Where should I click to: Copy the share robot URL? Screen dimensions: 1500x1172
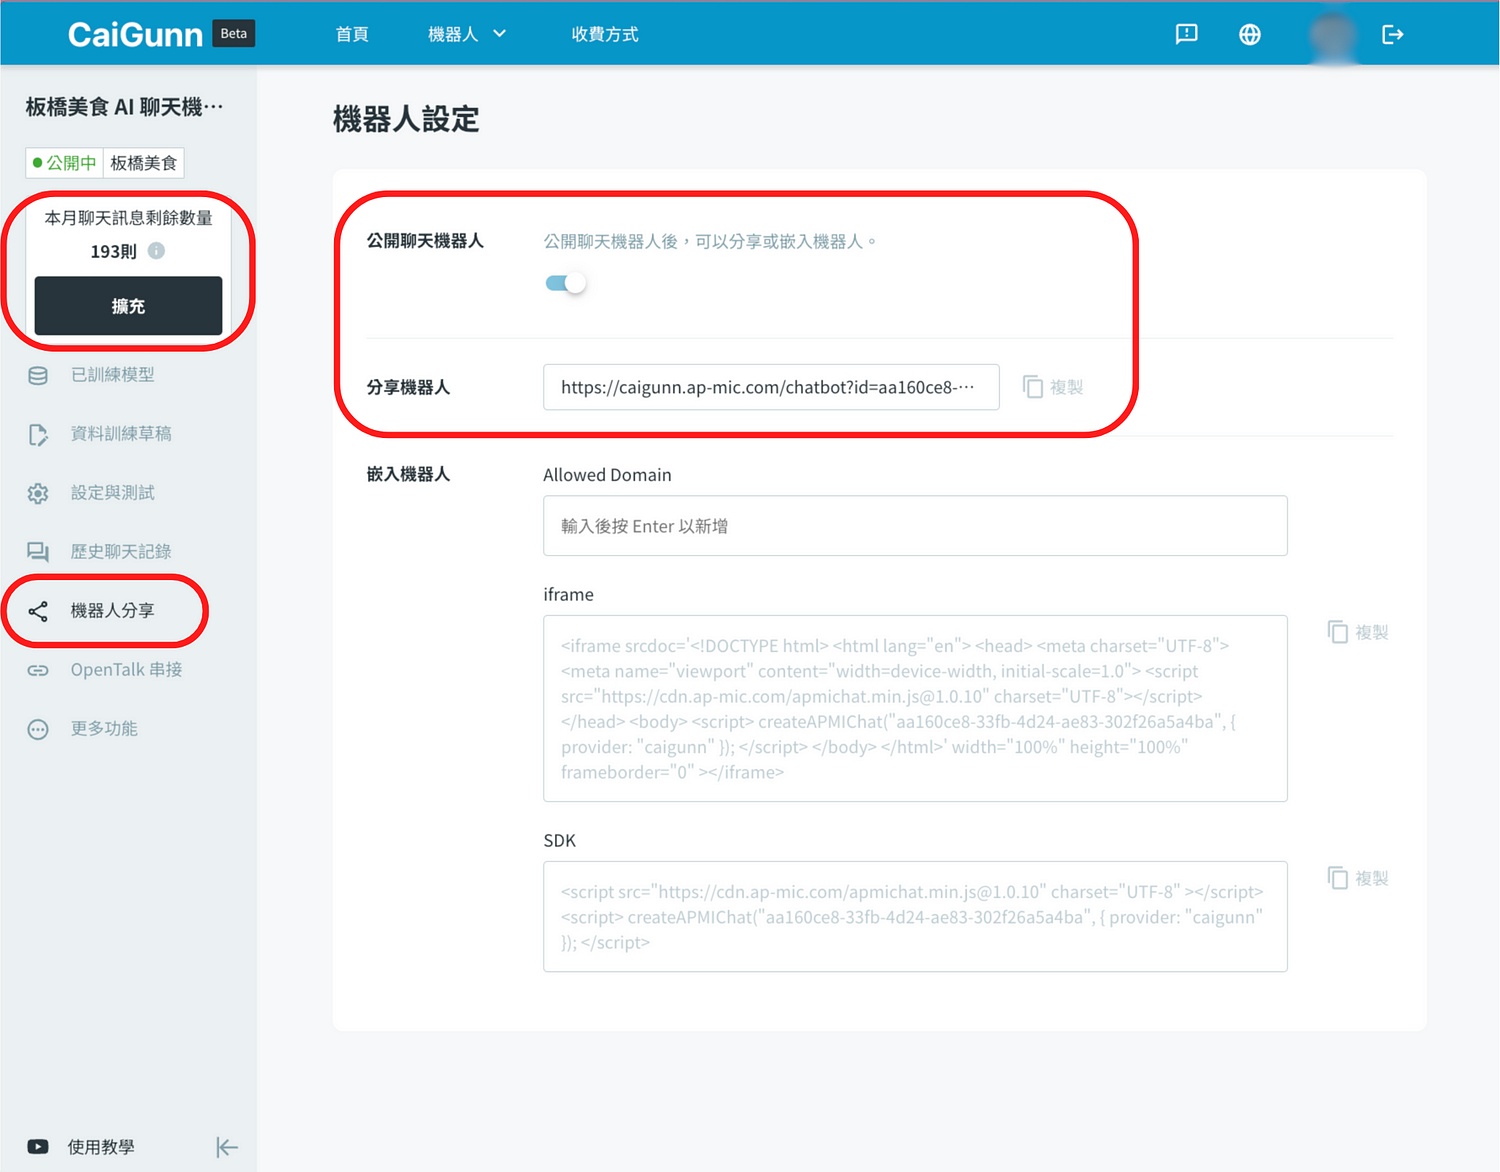click(x=1053, y=387)
